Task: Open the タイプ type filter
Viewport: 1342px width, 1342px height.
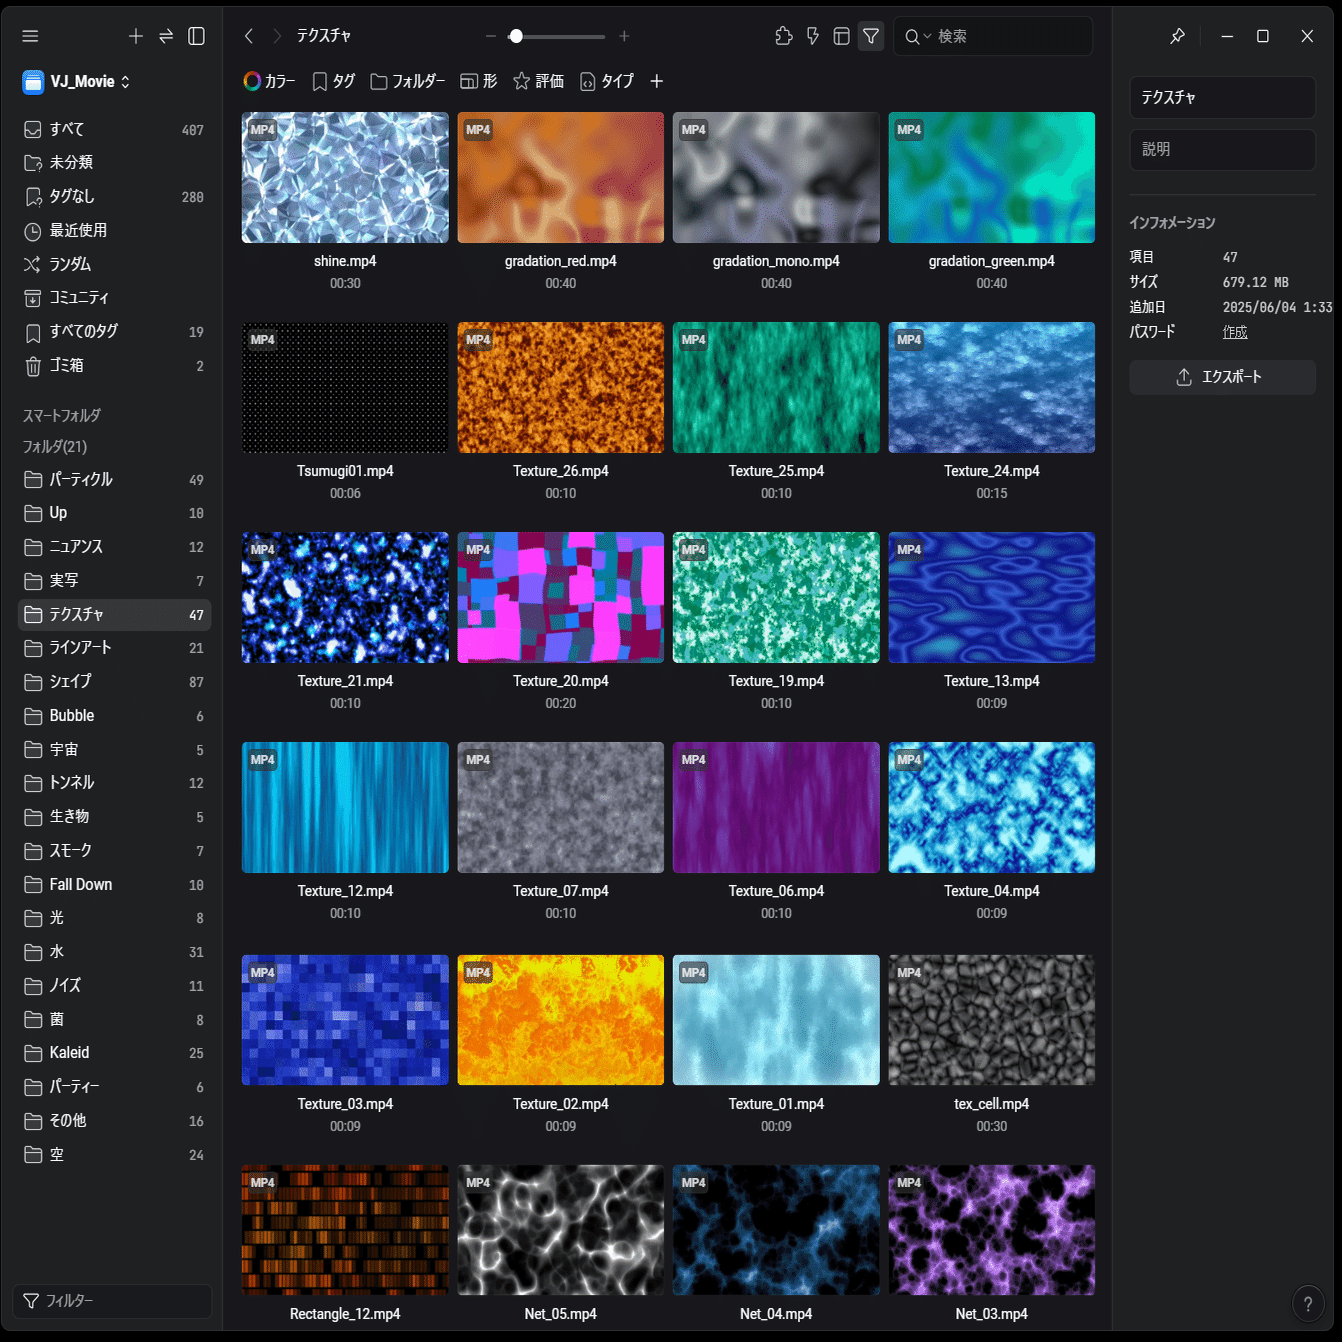Action: tap(607, 81)
